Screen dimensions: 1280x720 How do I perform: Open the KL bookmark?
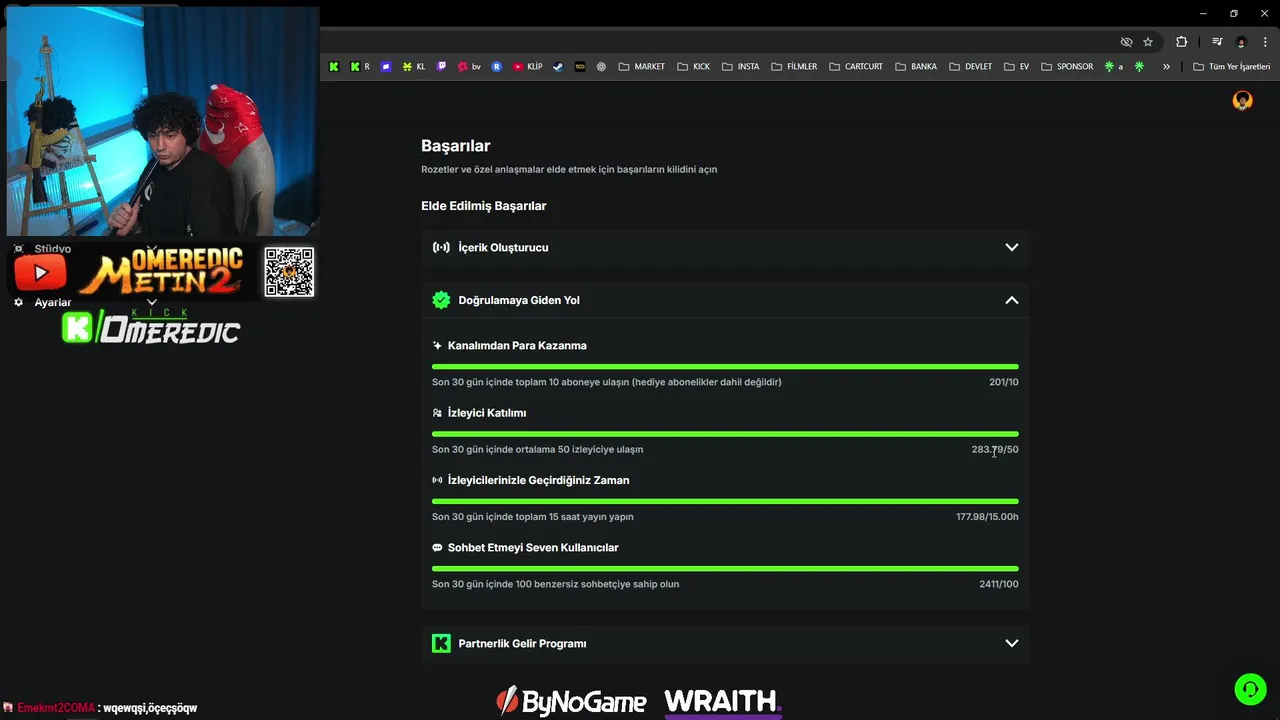click(413, 67)
